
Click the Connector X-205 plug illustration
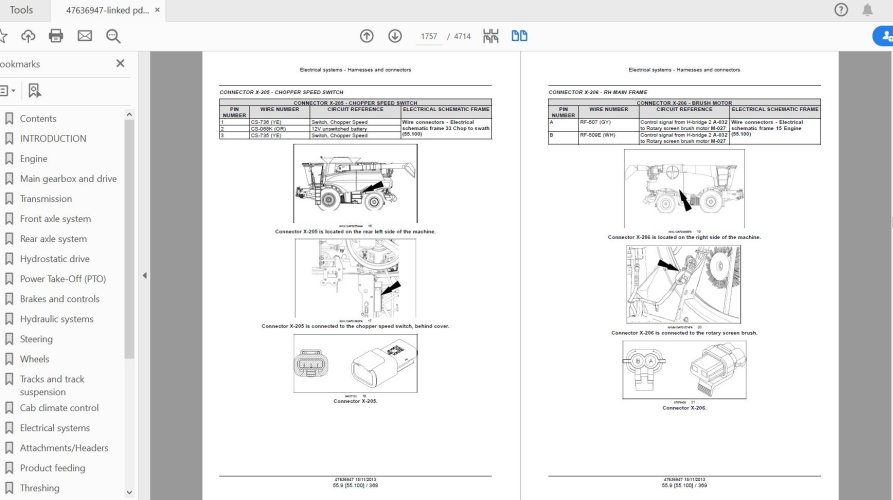point(355,363)
